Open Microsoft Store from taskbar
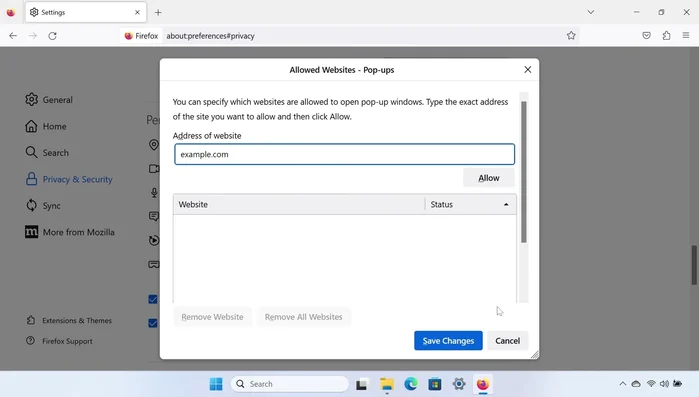Viewport: 699px width, 397px height. click(435, 384)
